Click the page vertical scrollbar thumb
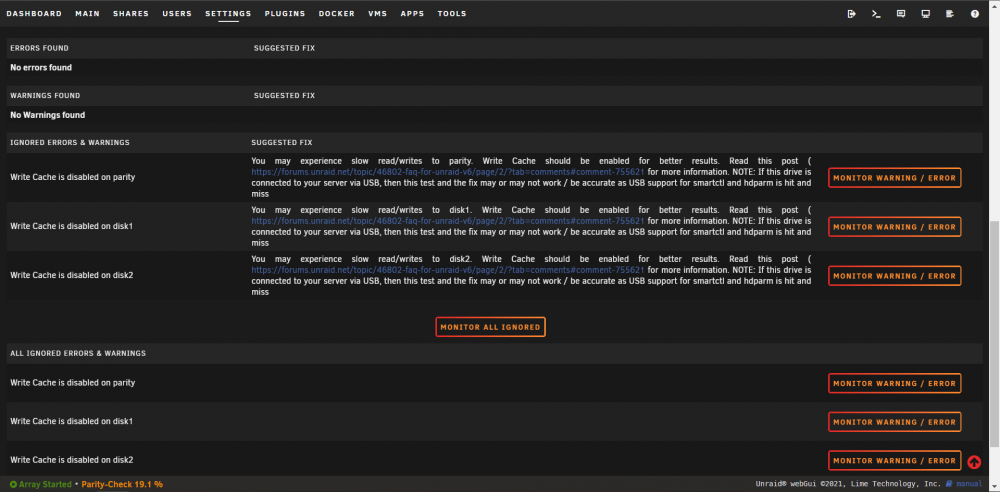The width and height of the screenshot is (1000, 492). pyautogui.click(x=994, y=334)
